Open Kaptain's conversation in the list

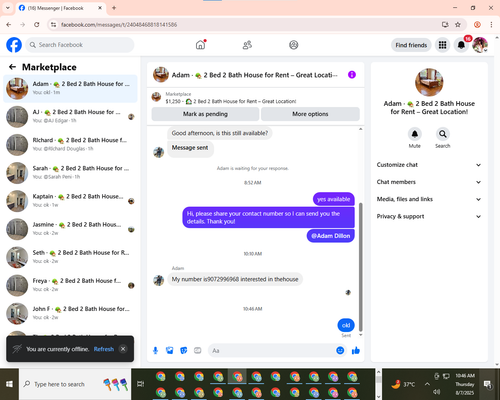(x=70, y=201)
